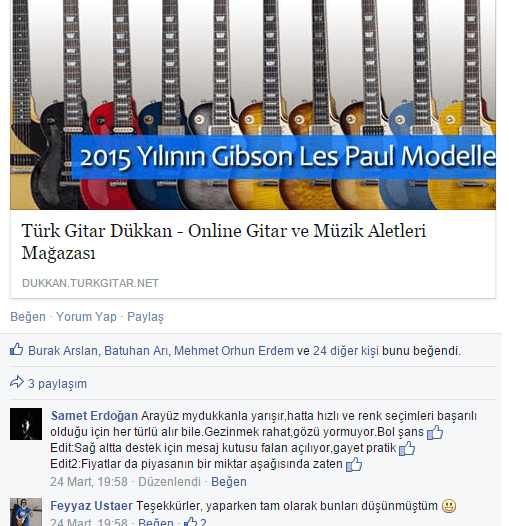View the 3 paylaşım shares

pos(57,383)
